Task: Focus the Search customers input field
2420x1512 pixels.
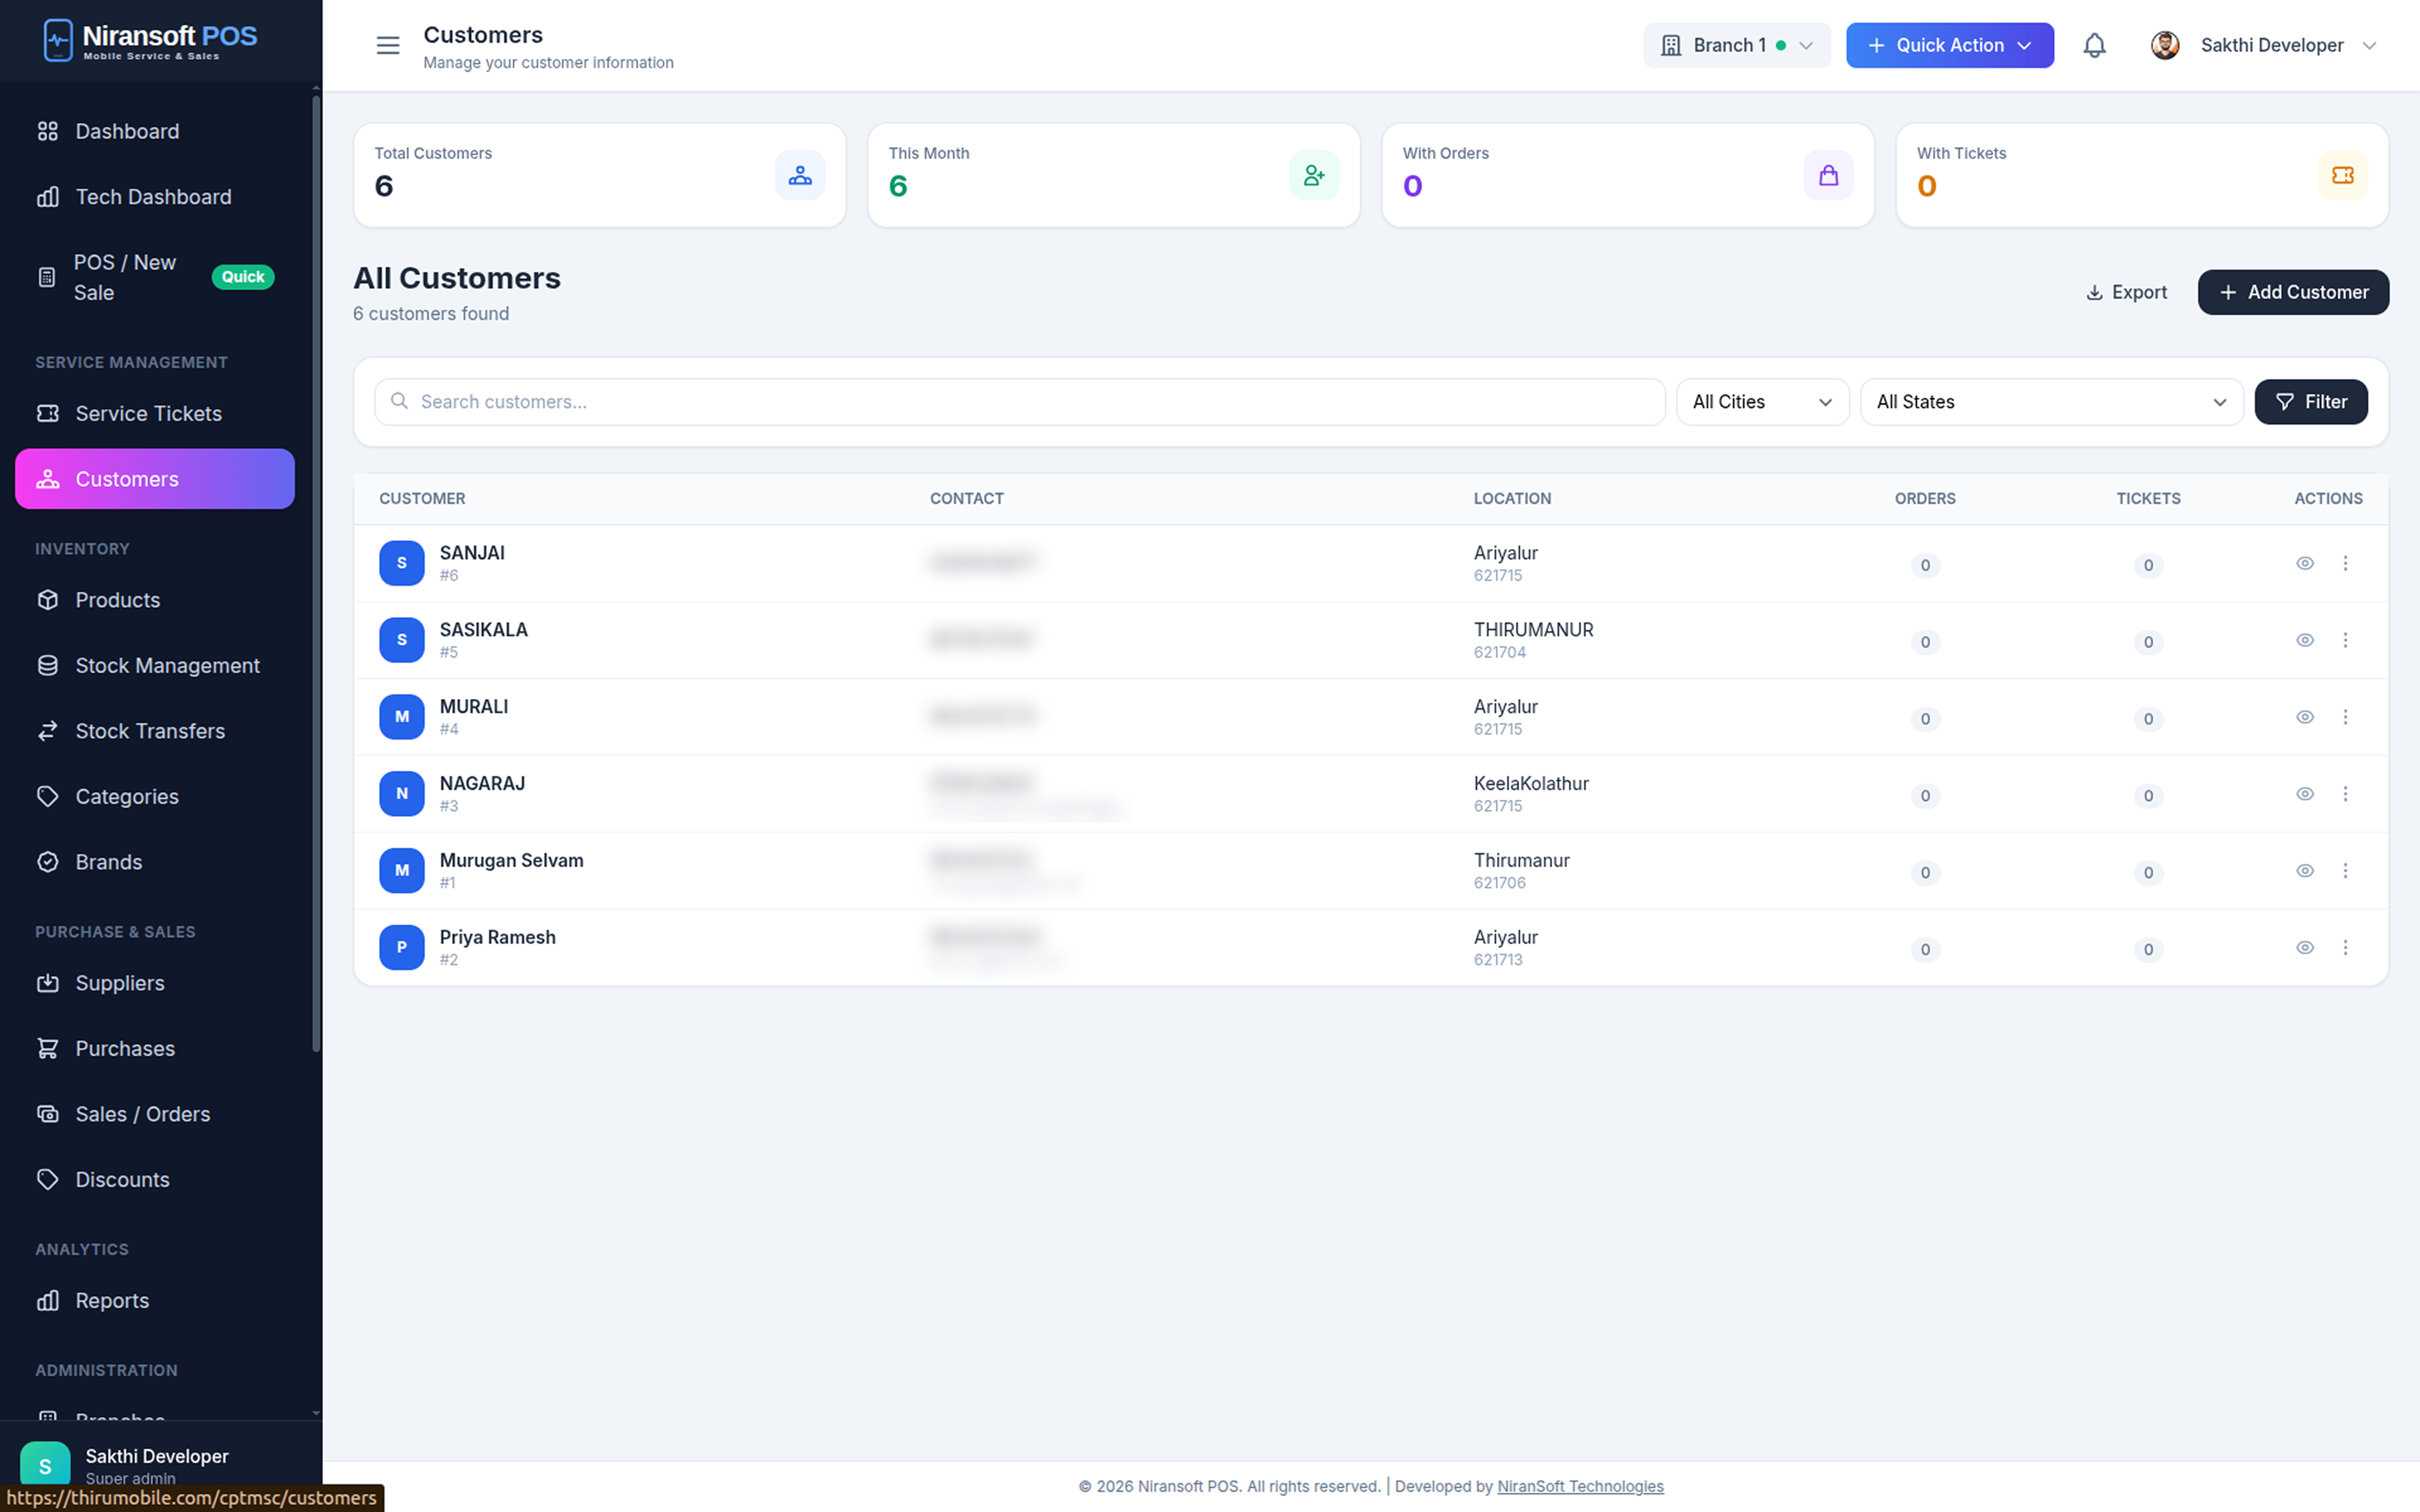Action: click(x=1020, y=402)
